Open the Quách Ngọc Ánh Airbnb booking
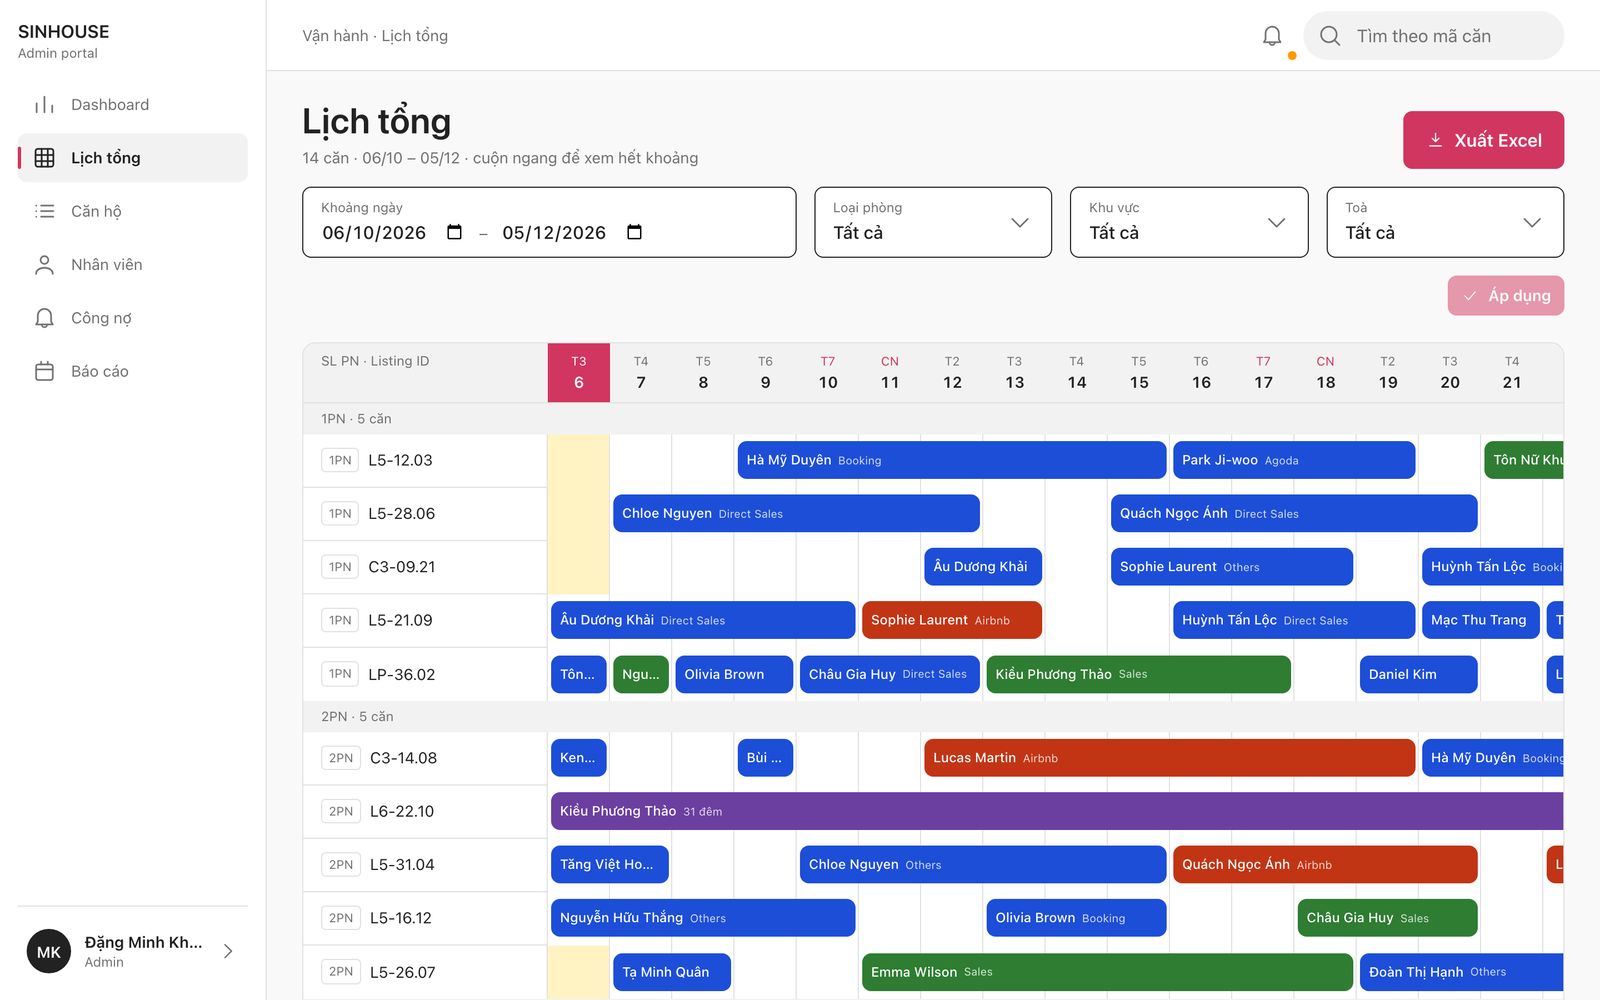 coord(1325,865)
